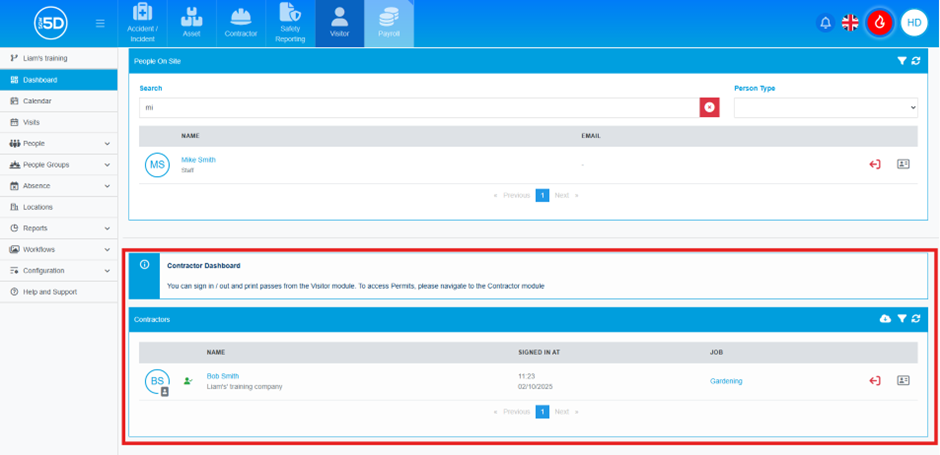Refresh the People On Site panel
Image resolution: width=940 pixels, height=455 pixels.
(916, 61)
